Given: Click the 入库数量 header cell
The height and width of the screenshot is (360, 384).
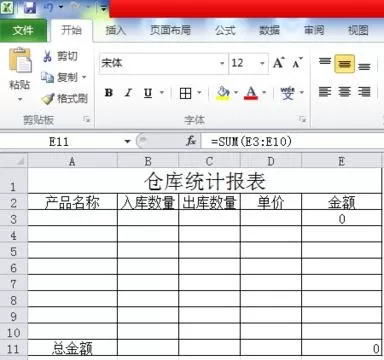Looking at the screenshot, I should (x=148, y=201).
